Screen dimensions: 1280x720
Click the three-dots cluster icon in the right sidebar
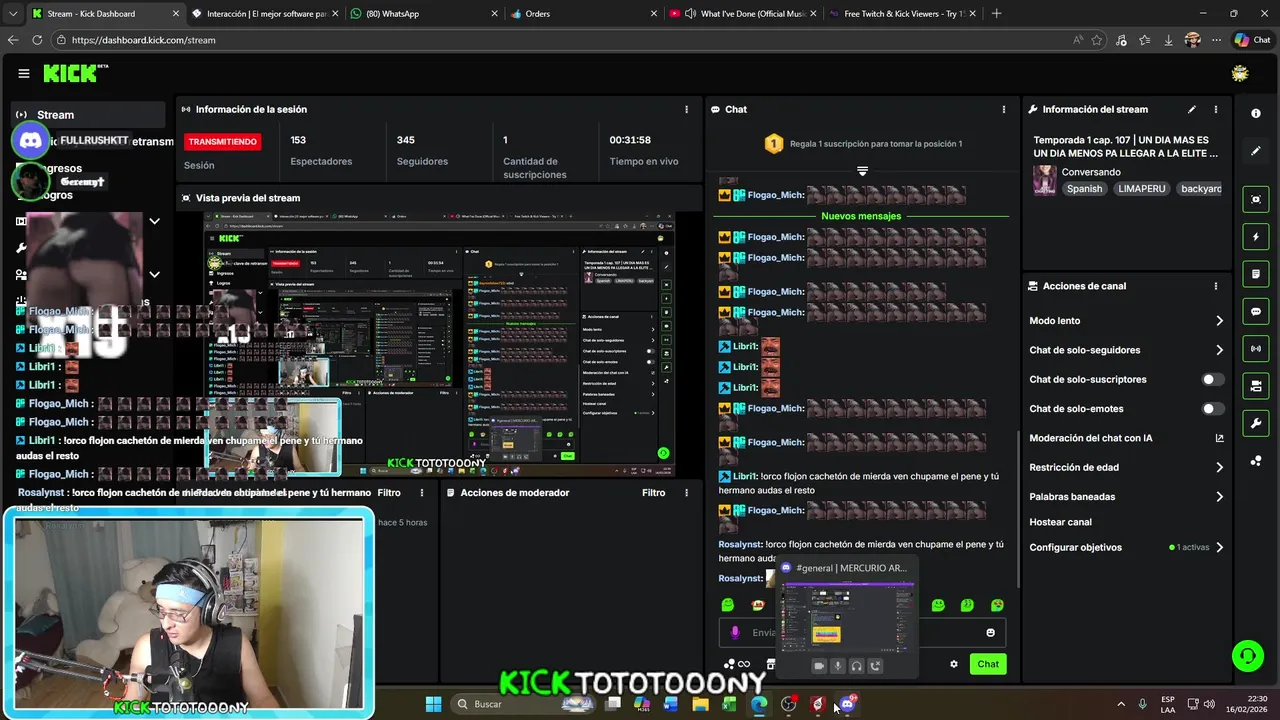pos(1256,461)
